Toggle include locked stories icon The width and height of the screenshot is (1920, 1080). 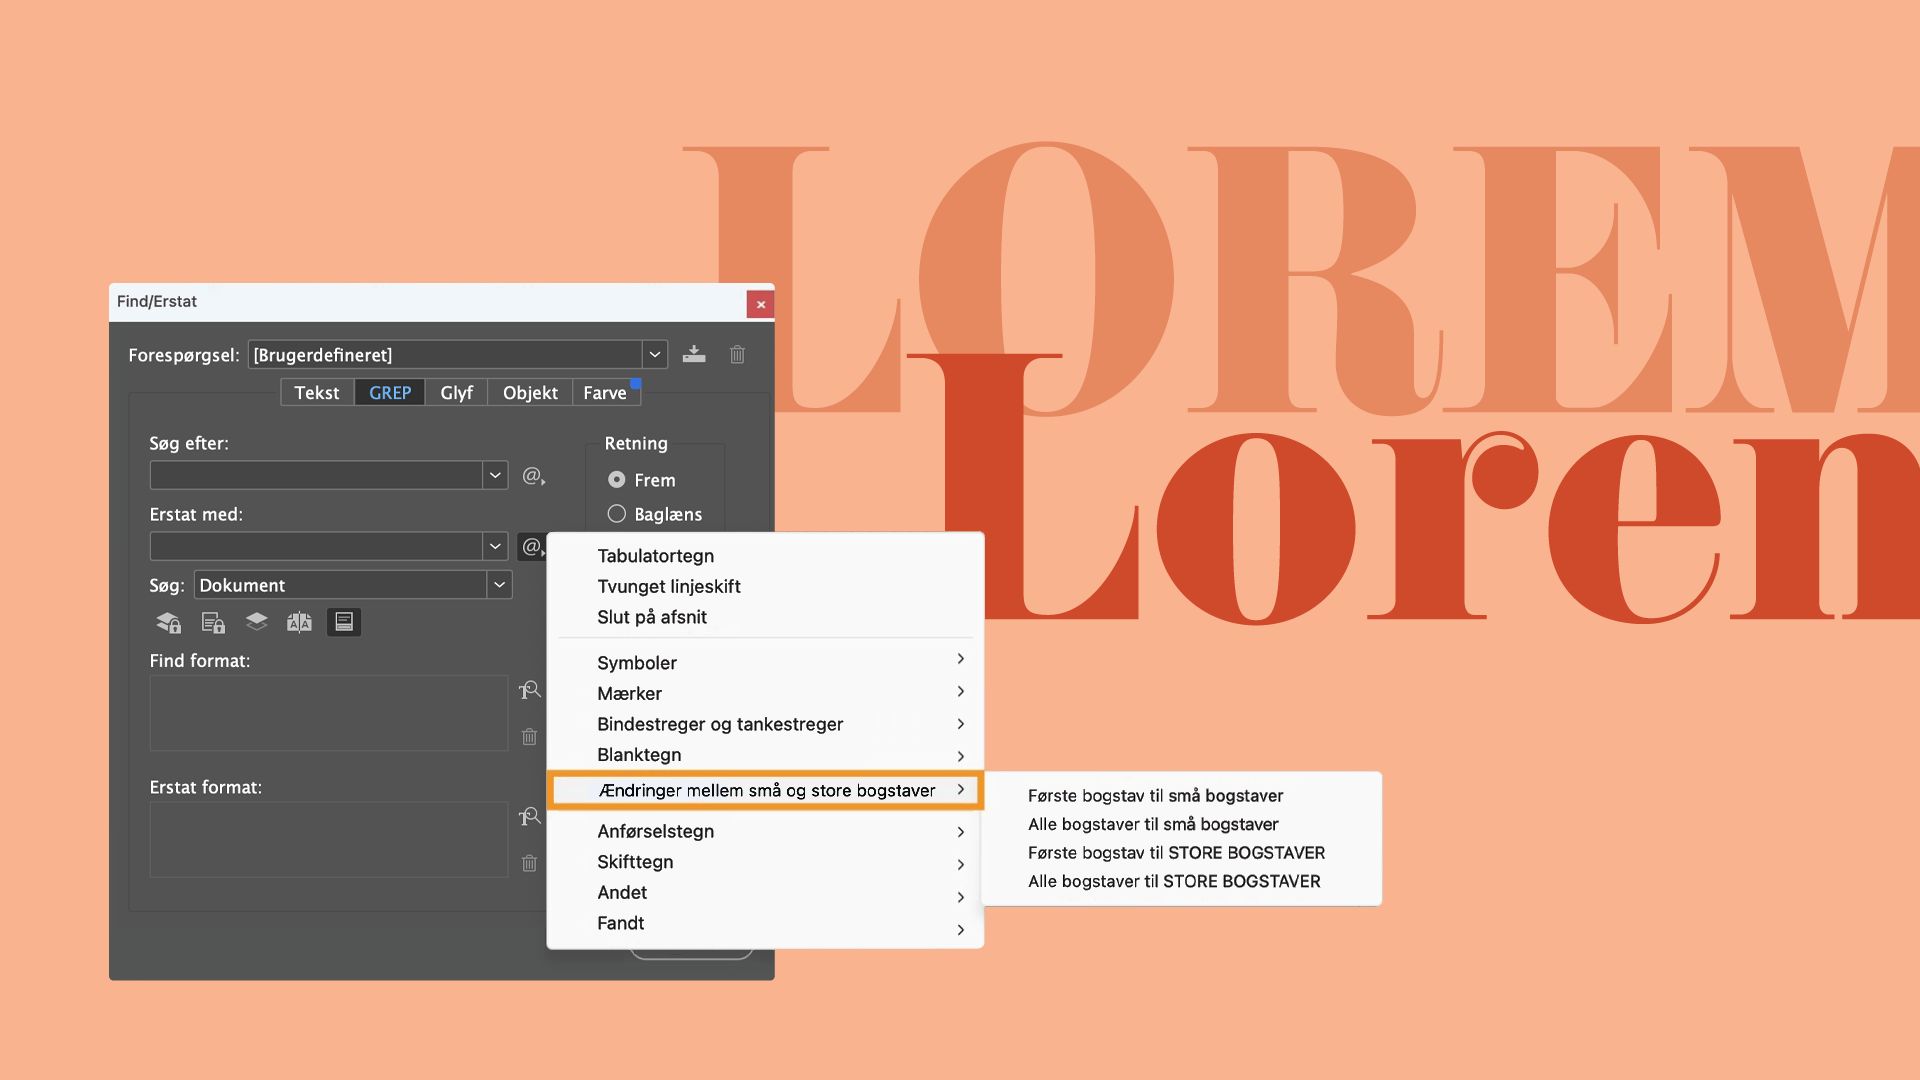click(213, 622)
